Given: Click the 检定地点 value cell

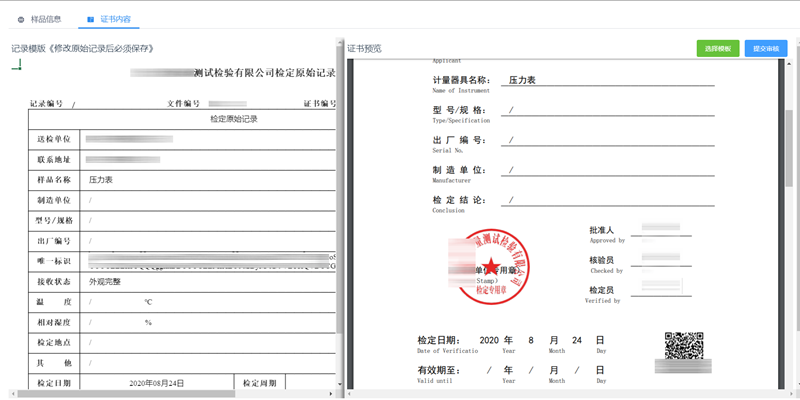Looking at the screenshot, I should click(x=208, y=343).
